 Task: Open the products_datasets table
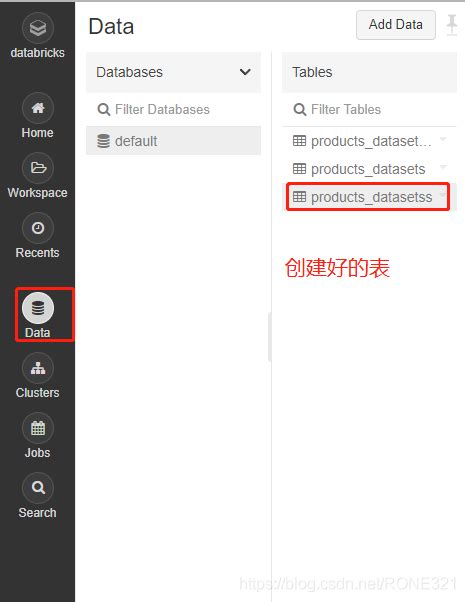pos(369,169)
